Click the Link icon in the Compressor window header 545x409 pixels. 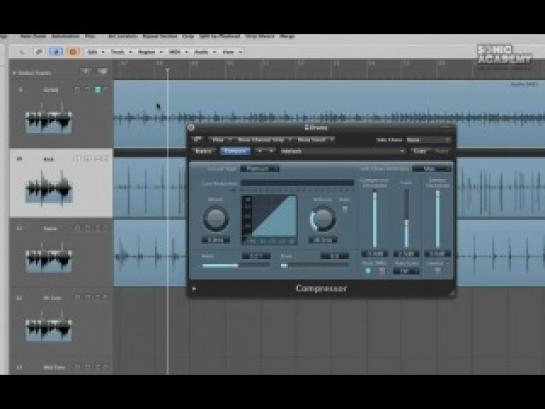pos(198,139)
